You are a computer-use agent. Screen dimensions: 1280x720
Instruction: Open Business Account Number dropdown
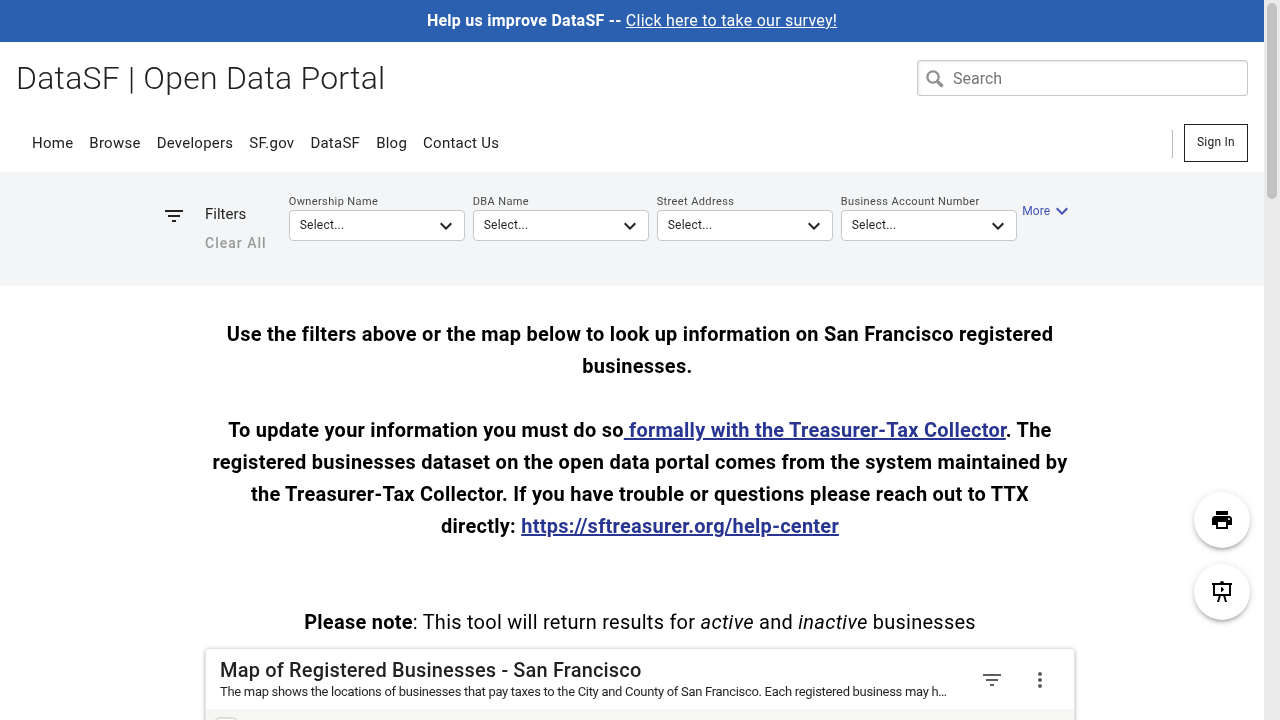click(929, 225)
